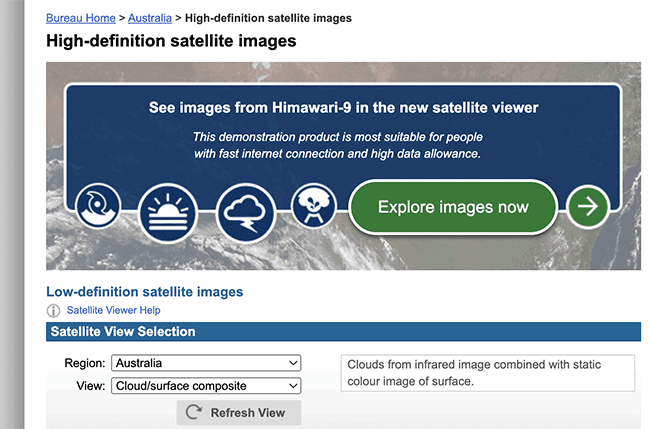The height and width of the screenshot is (429, 650).
Task: Click the Refresh View button
Action: tap(239, 412)
